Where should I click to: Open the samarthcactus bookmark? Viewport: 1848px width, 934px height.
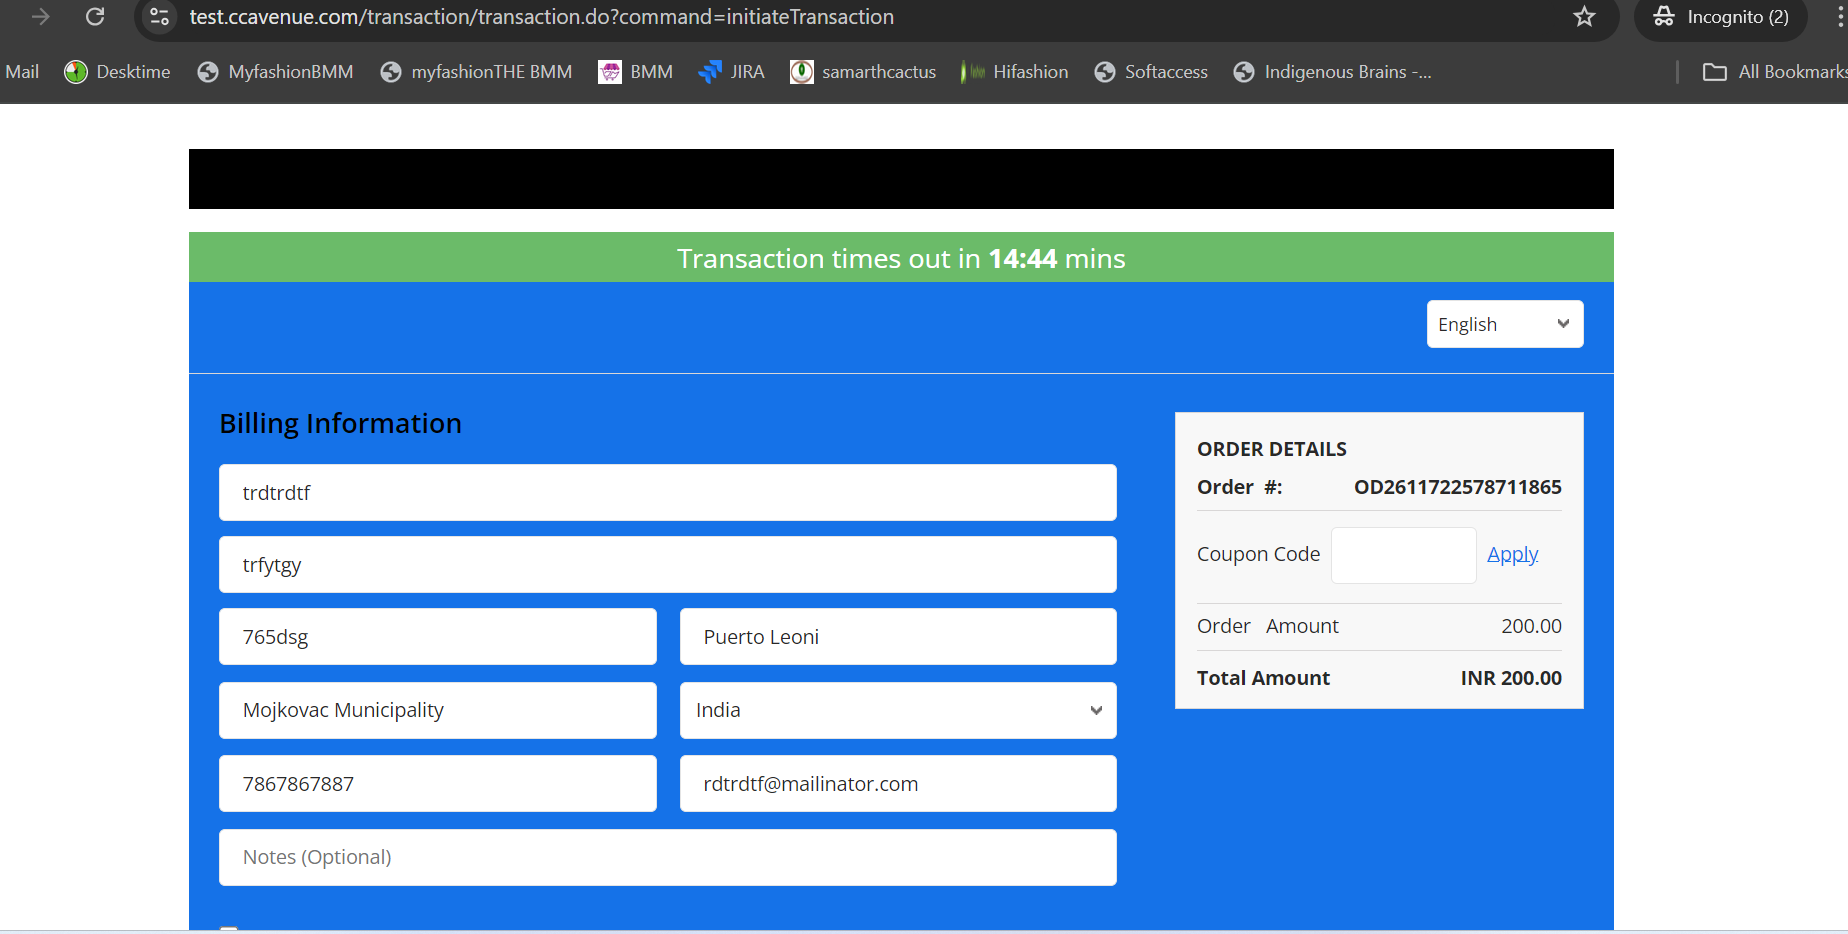[x=863, y=72]
